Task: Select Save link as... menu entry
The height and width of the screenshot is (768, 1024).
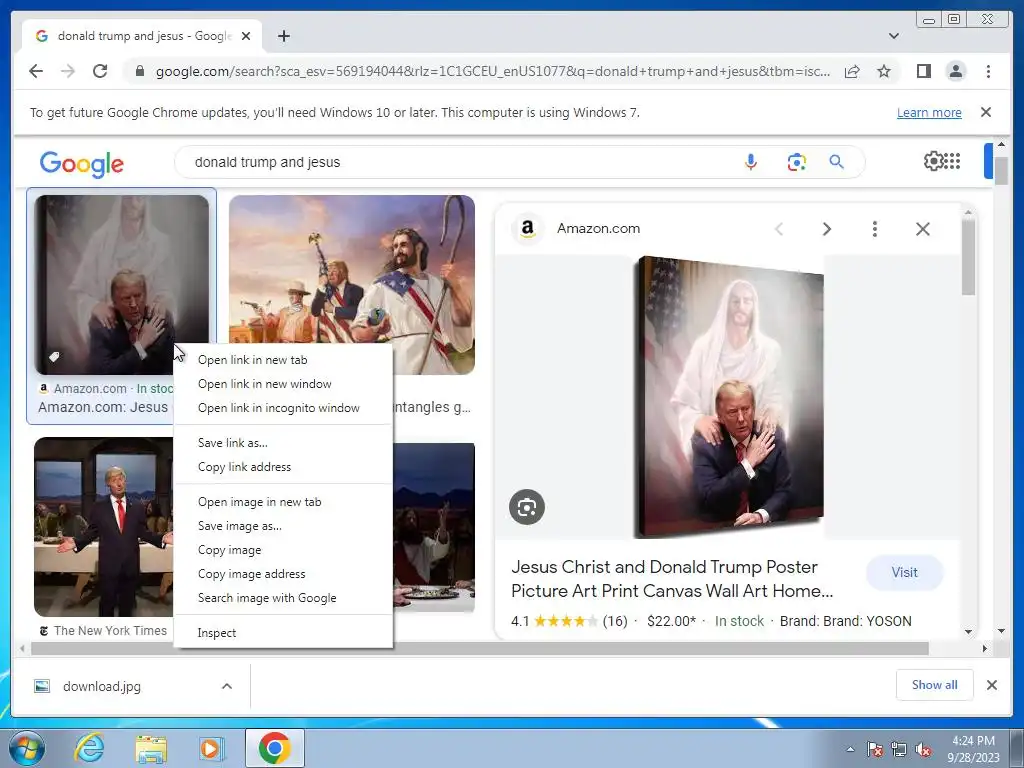Action: (283, 443)
